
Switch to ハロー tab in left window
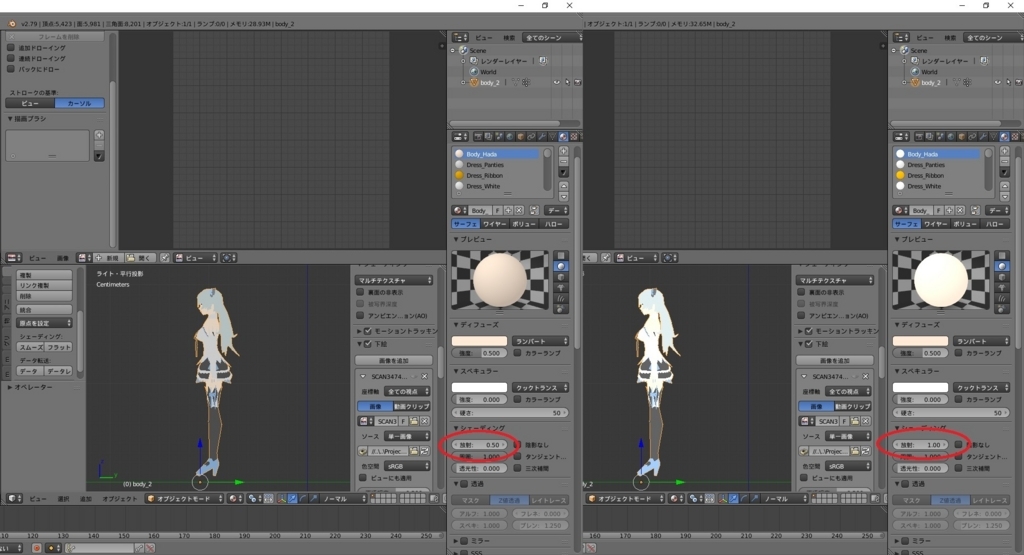pos(554,224)
